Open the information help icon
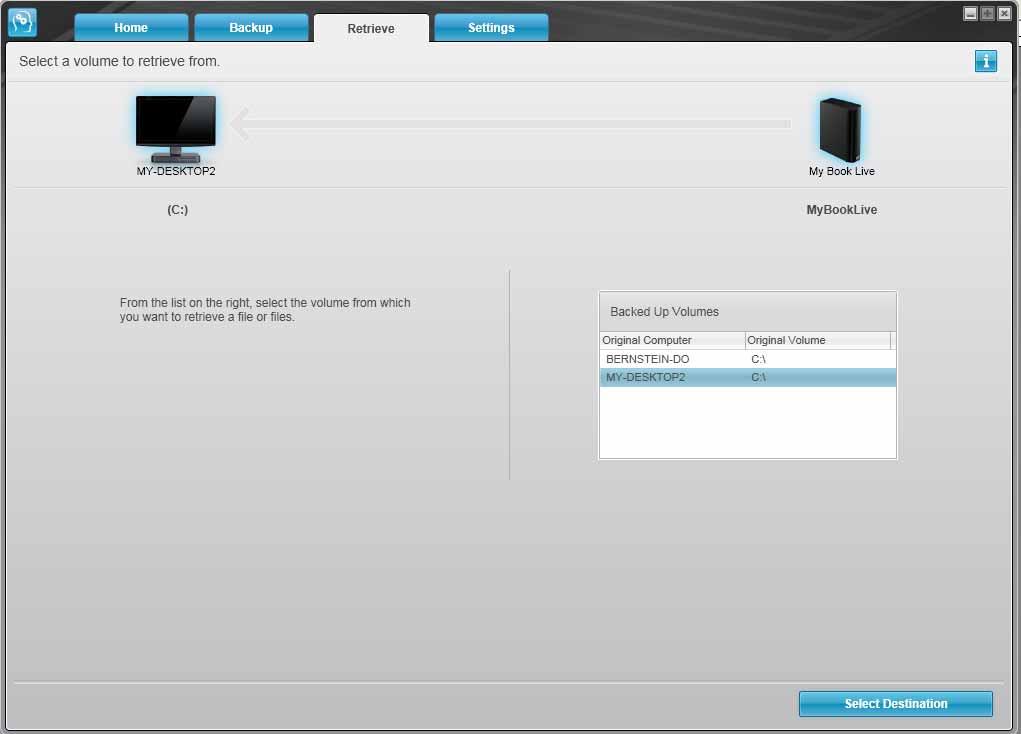The height and width of the screenshot is (734, 1021). [x=985, y=61]
